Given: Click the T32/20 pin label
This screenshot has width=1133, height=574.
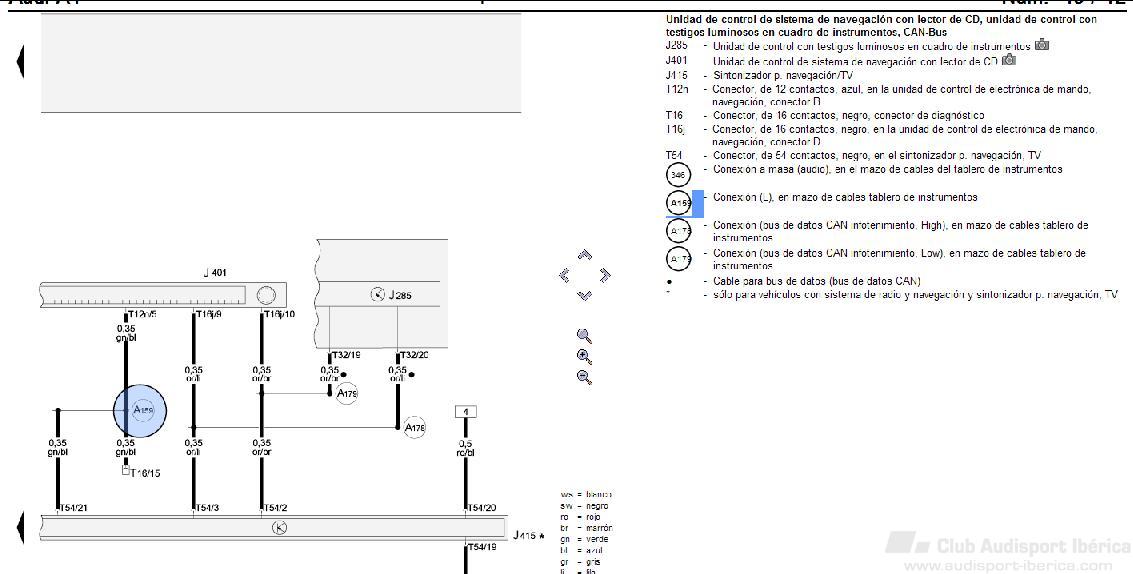Looking at the screenshot, I should [x=415, y=355].
